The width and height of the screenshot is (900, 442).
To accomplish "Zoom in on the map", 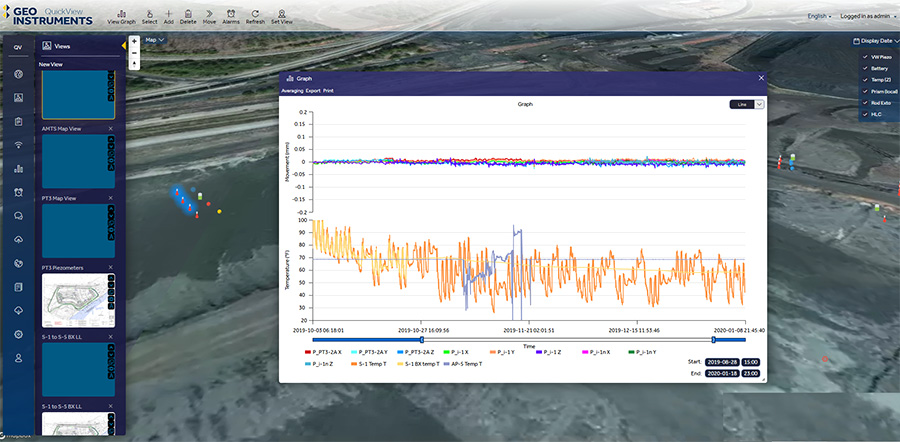I will (x=134, y=41).
